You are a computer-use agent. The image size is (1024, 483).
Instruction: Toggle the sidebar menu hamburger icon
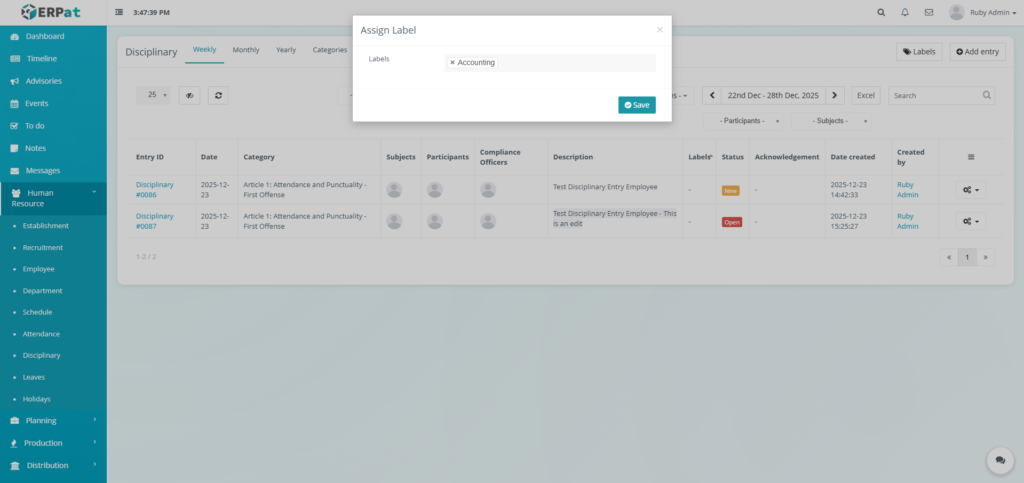120,12
